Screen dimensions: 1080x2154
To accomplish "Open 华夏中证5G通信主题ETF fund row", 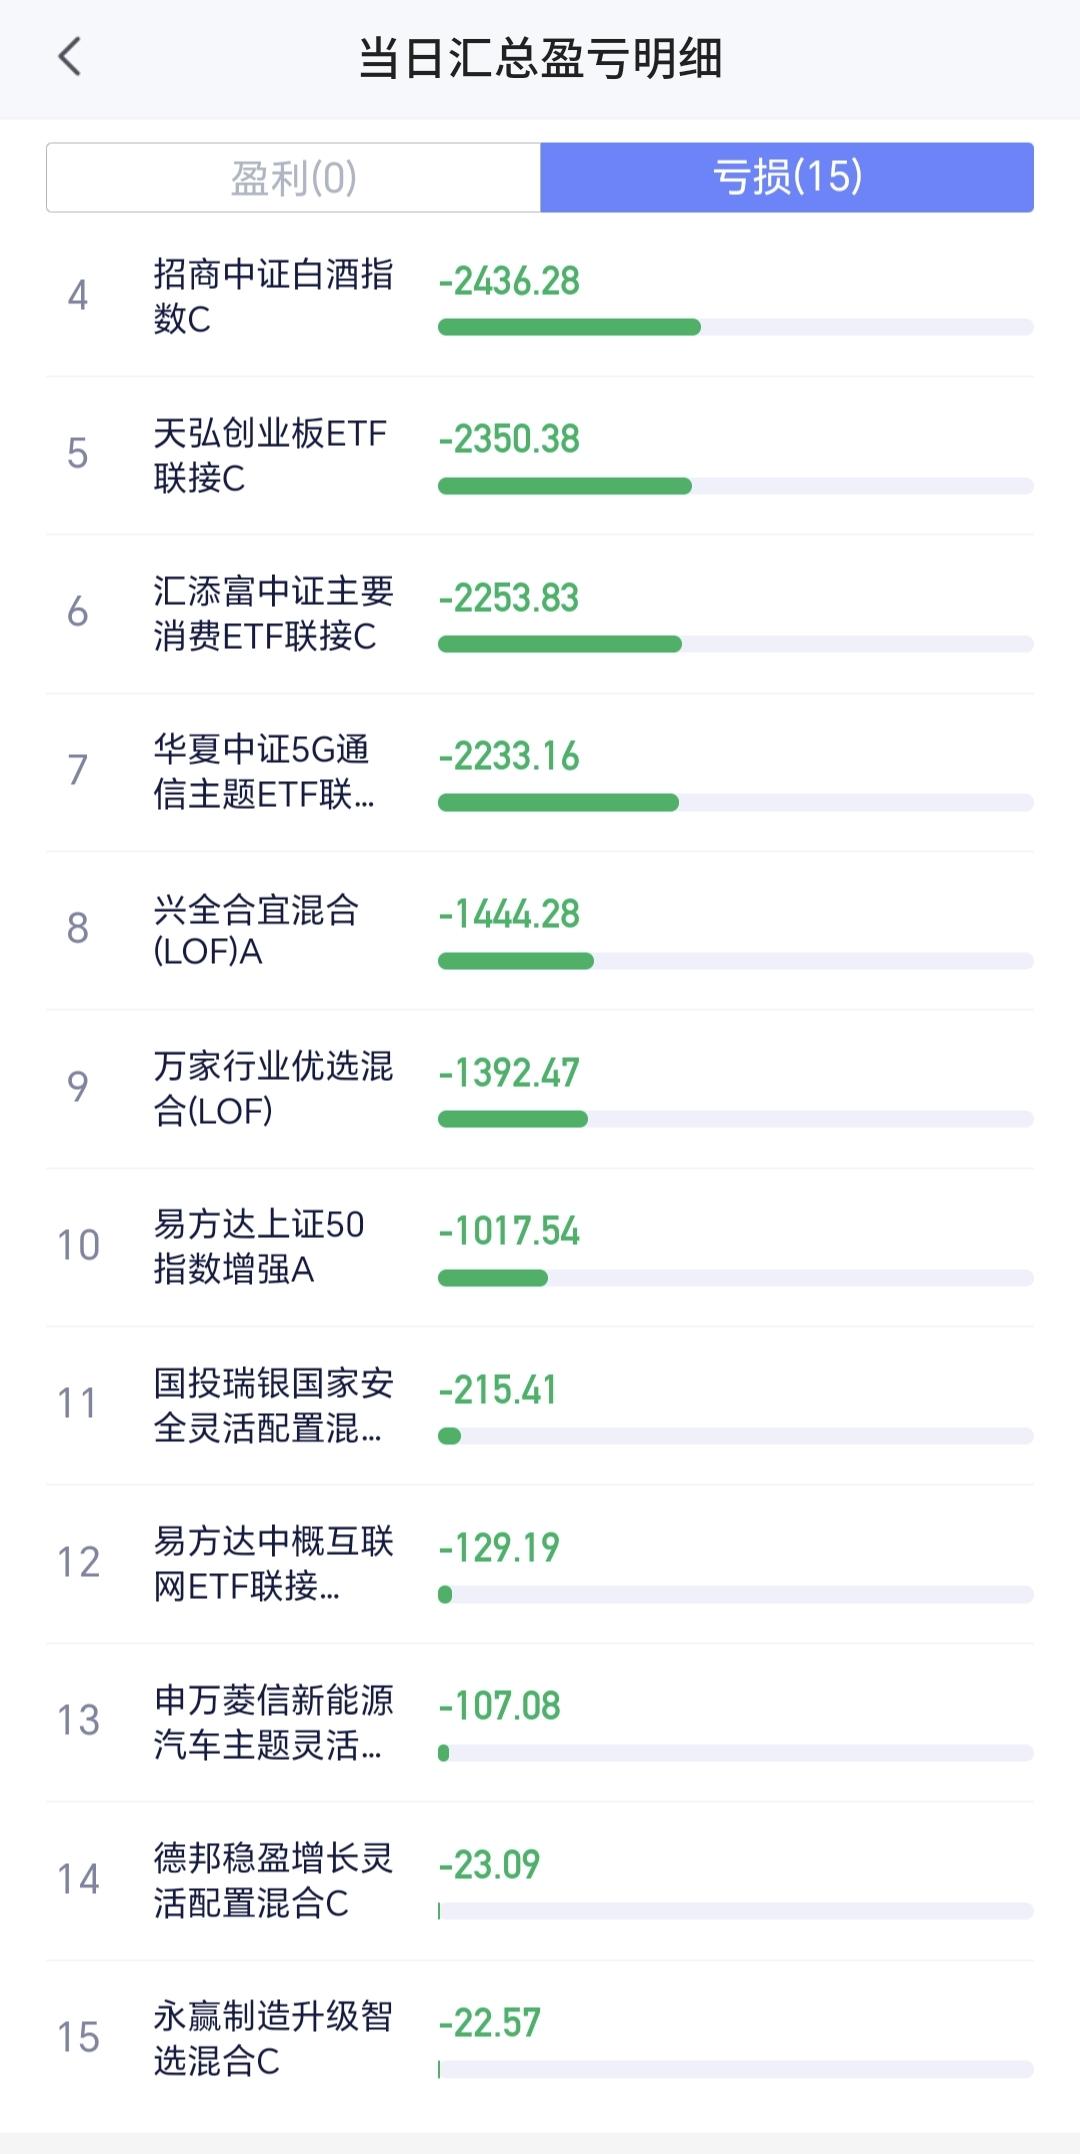I will [x=264, y=771].
